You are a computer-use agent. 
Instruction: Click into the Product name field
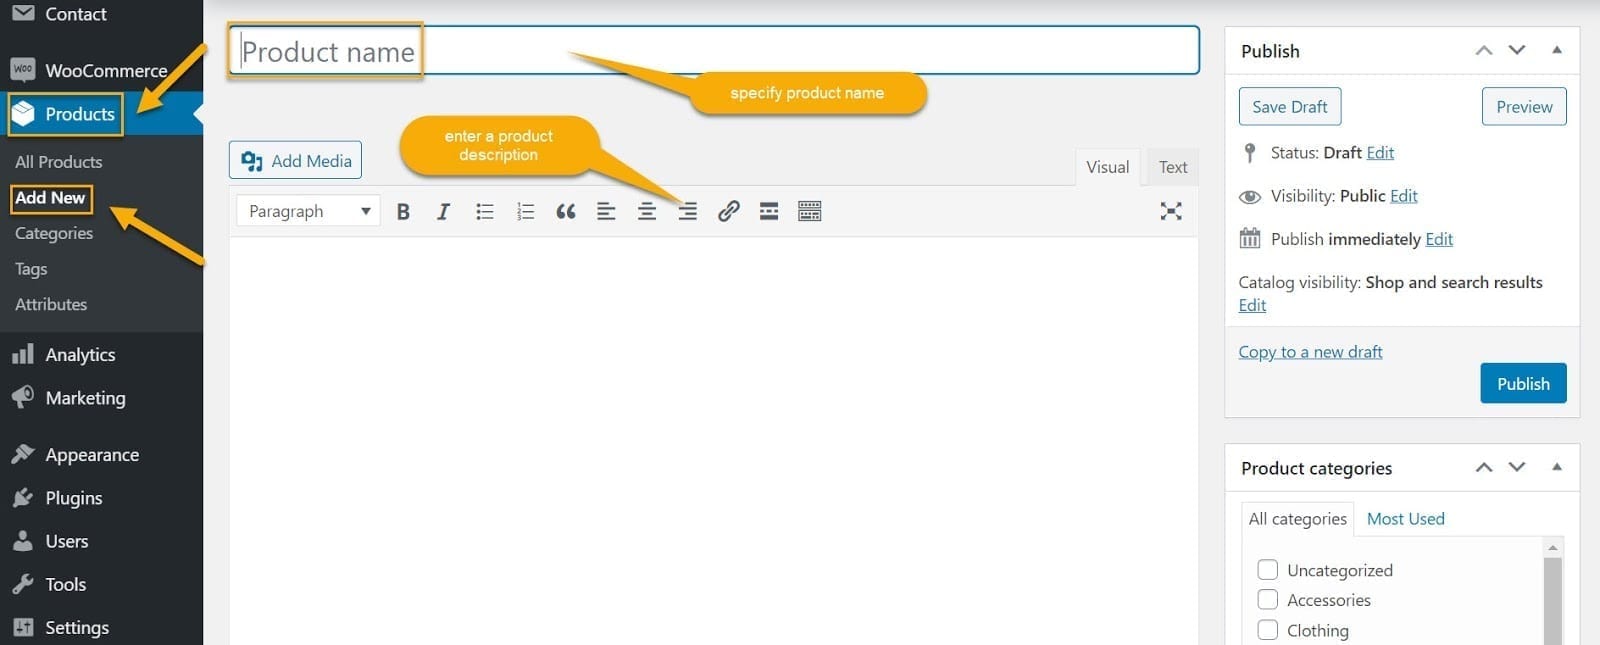[x=714, y=51]
